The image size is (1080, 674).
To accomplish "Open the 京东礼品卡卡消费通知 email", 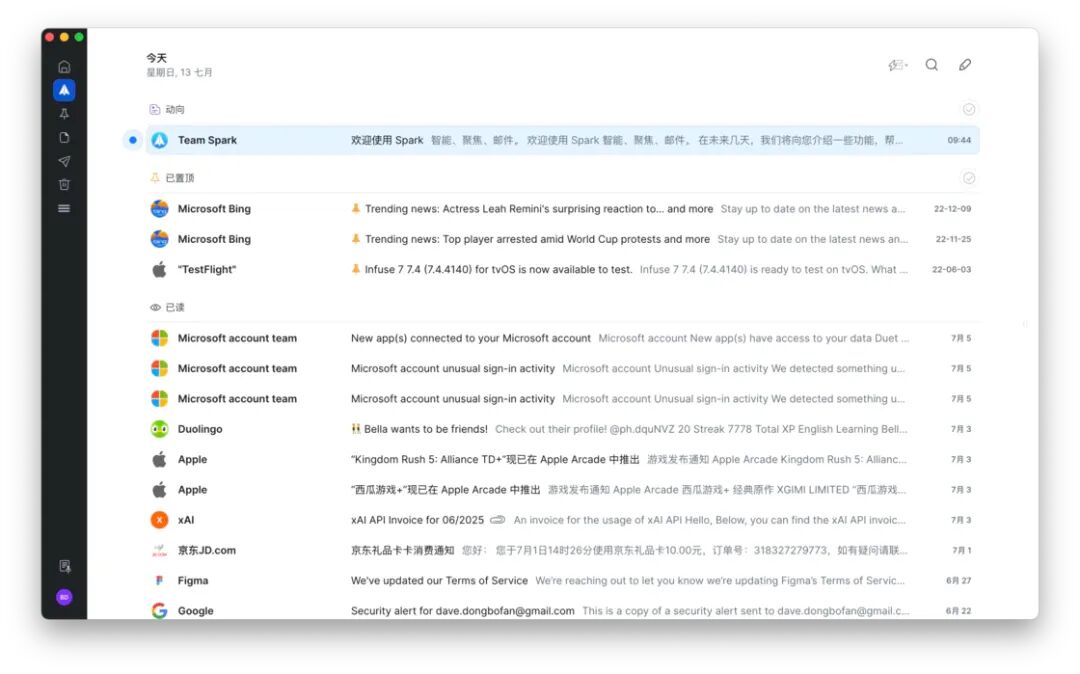I will point(562,550).
